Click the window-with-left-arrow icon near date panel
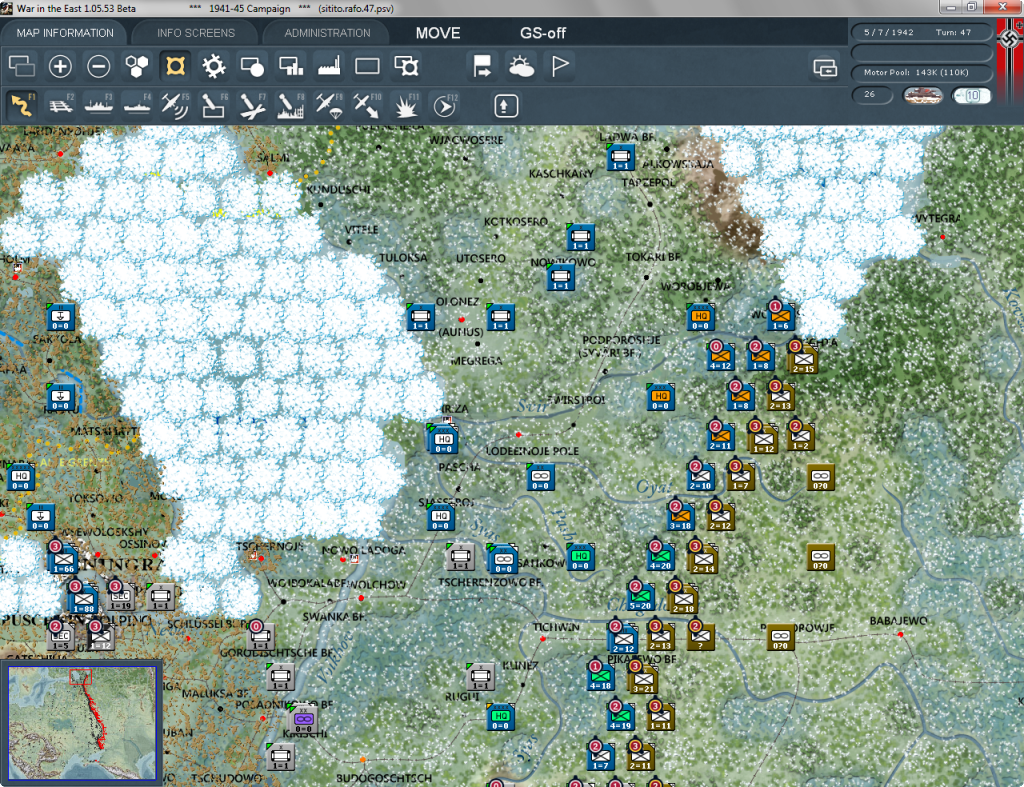 825,67
